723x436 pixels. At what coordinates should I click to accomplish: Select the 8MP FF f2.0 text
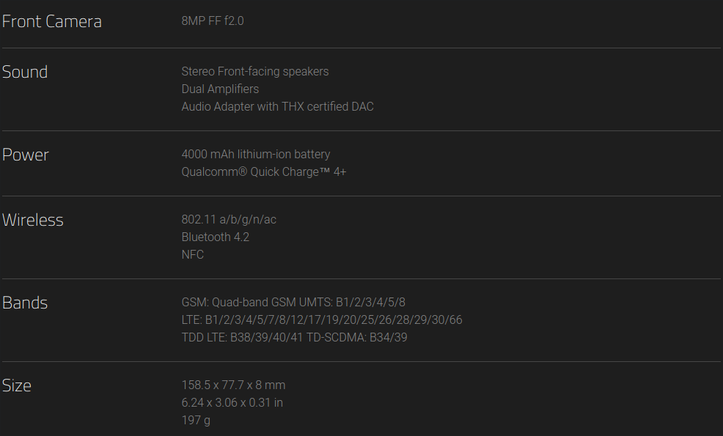click(213, 21)
